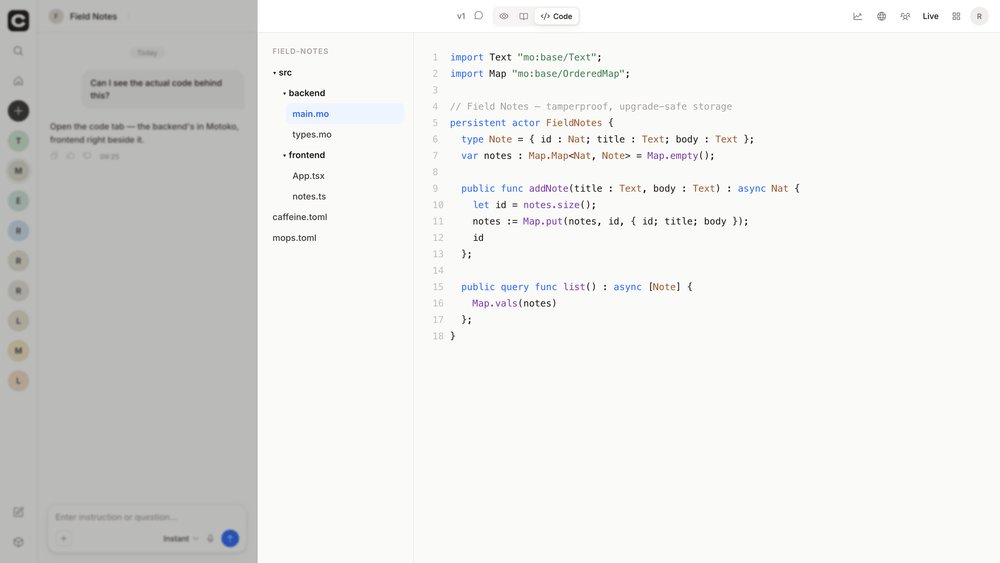The width and height of the screenshot is (1000, 563).
Task: Click the 'persistent actor FieldNotes' code line
Action: [x=532, y=122]
